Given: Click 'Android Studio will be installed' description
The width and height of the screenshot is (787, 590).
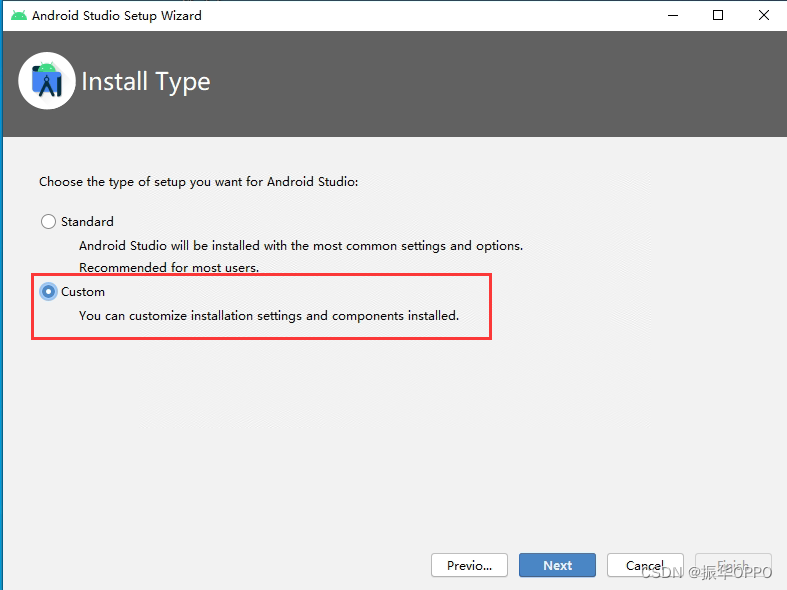Looking at the screenshot, I should tap(301, 246).
